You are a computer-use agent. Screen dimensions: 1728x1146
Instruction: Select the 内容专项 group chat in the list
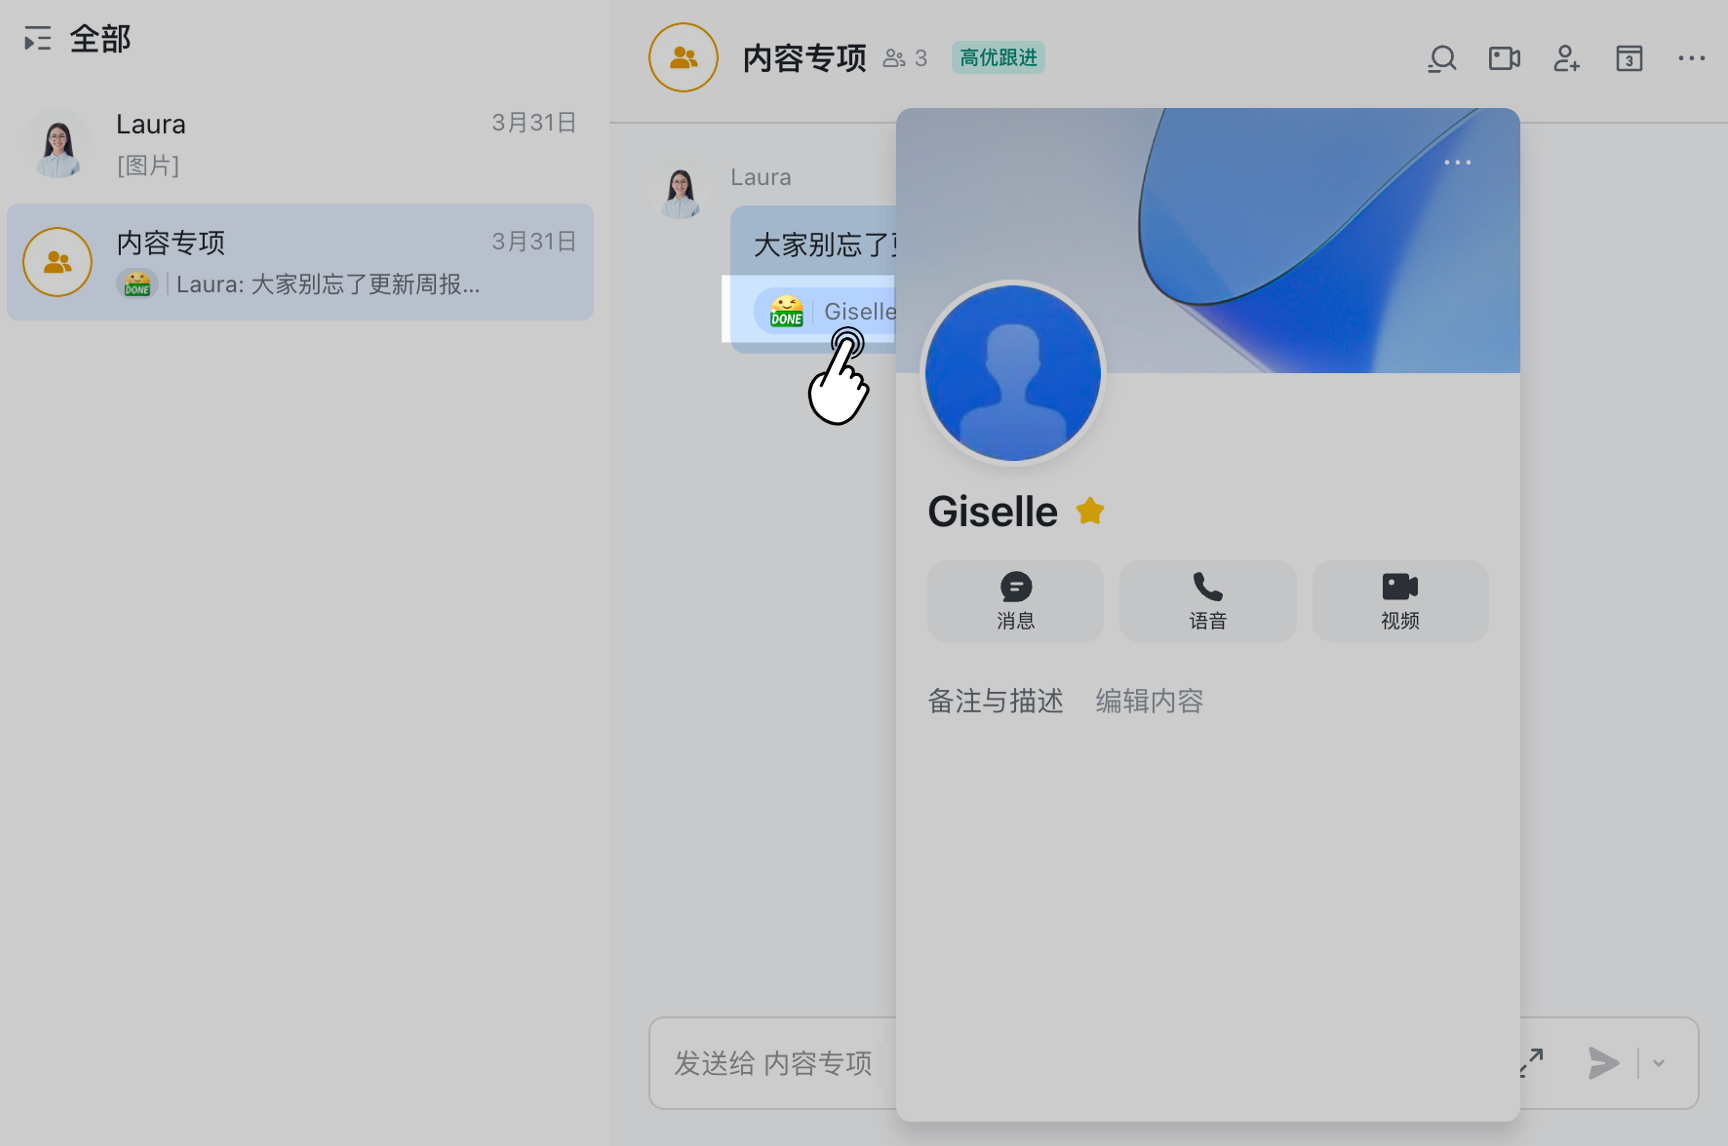click(300, 262)
